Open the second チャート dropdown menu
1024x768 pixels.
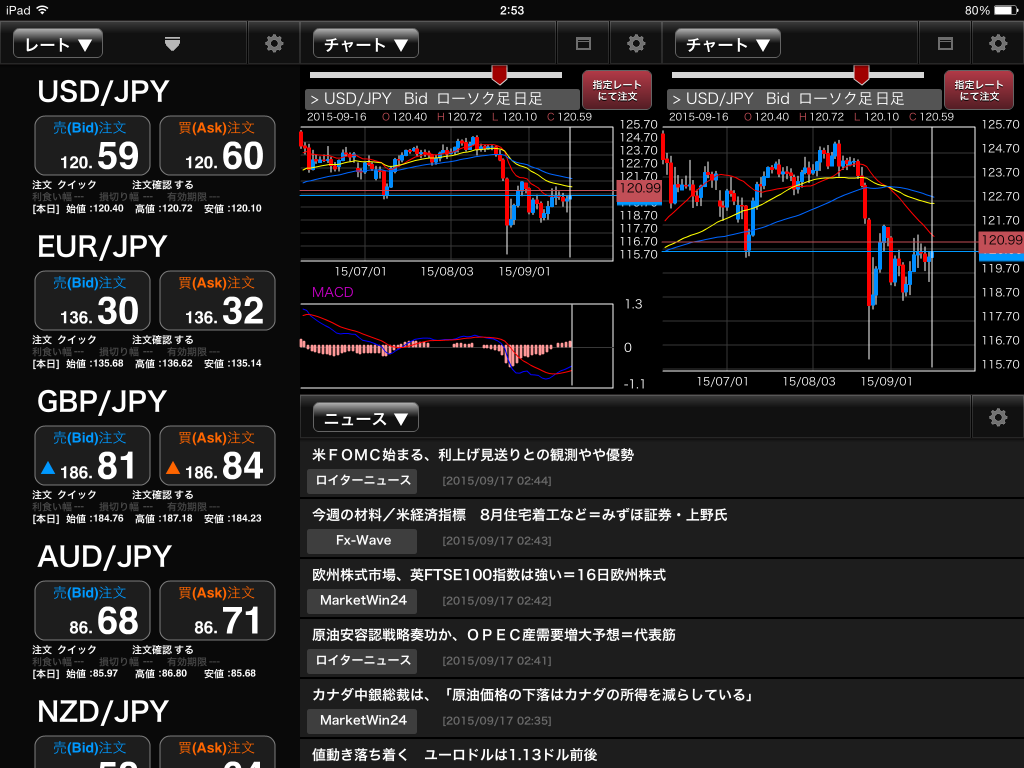[728, 44]
